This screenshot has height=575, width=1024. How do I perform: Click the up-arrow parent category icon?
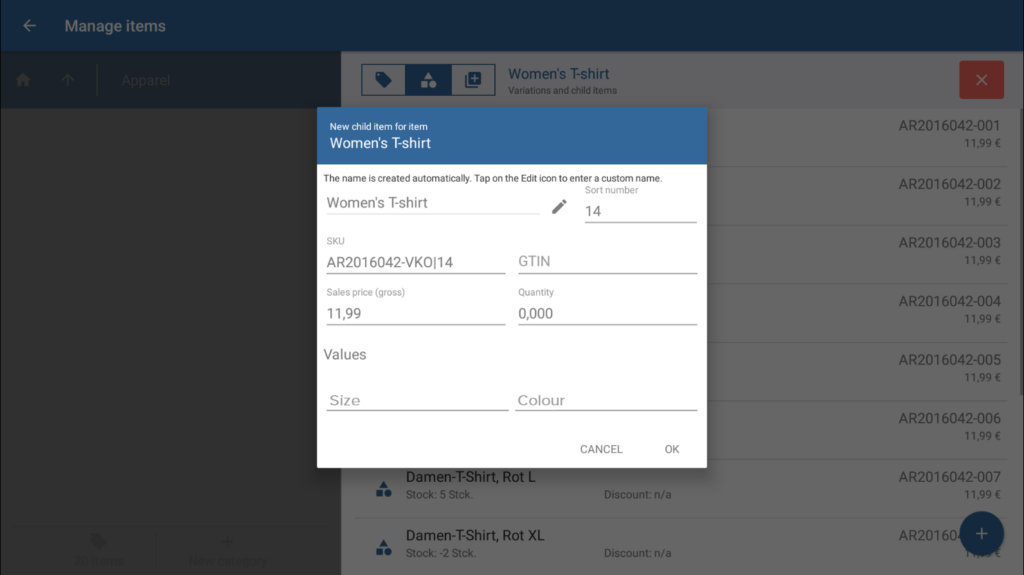point(68,80)
